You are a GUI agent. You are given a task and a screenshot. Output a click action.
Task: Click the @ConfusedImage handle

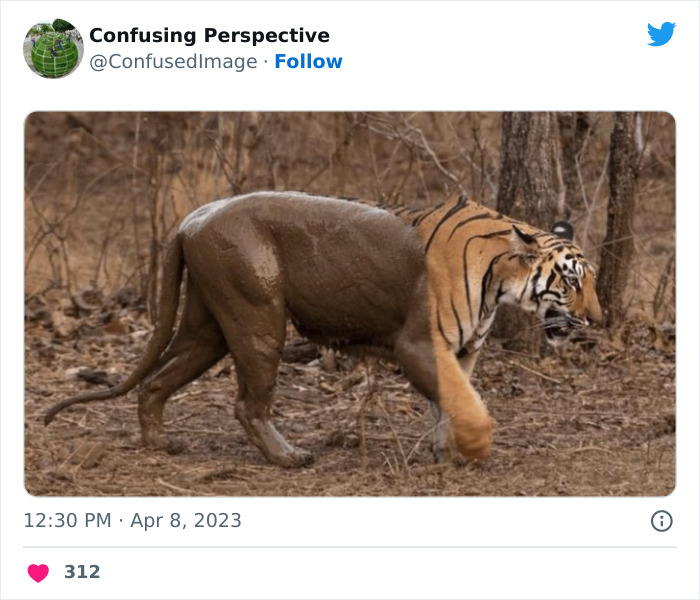click(x=175, y=62)
